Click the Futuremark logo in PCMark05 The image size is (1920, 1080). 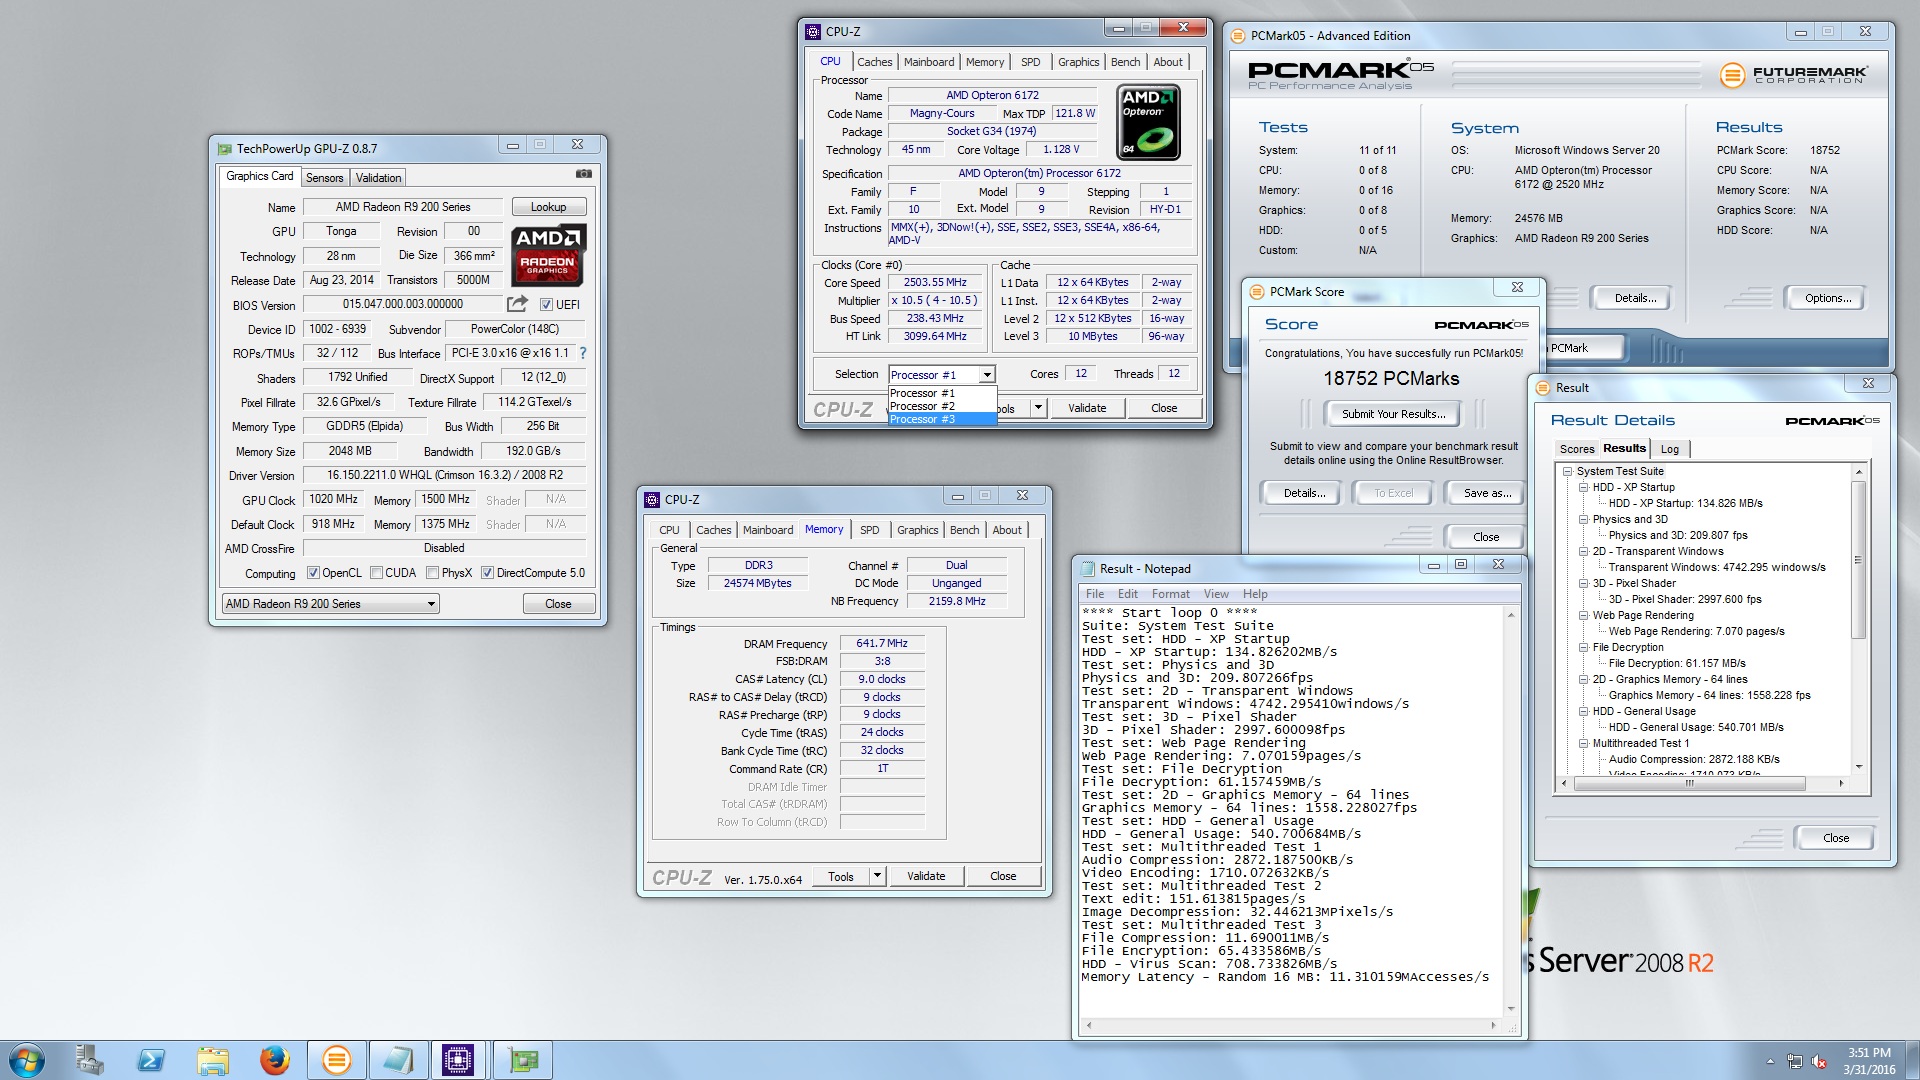click(x=1793, y=74)
